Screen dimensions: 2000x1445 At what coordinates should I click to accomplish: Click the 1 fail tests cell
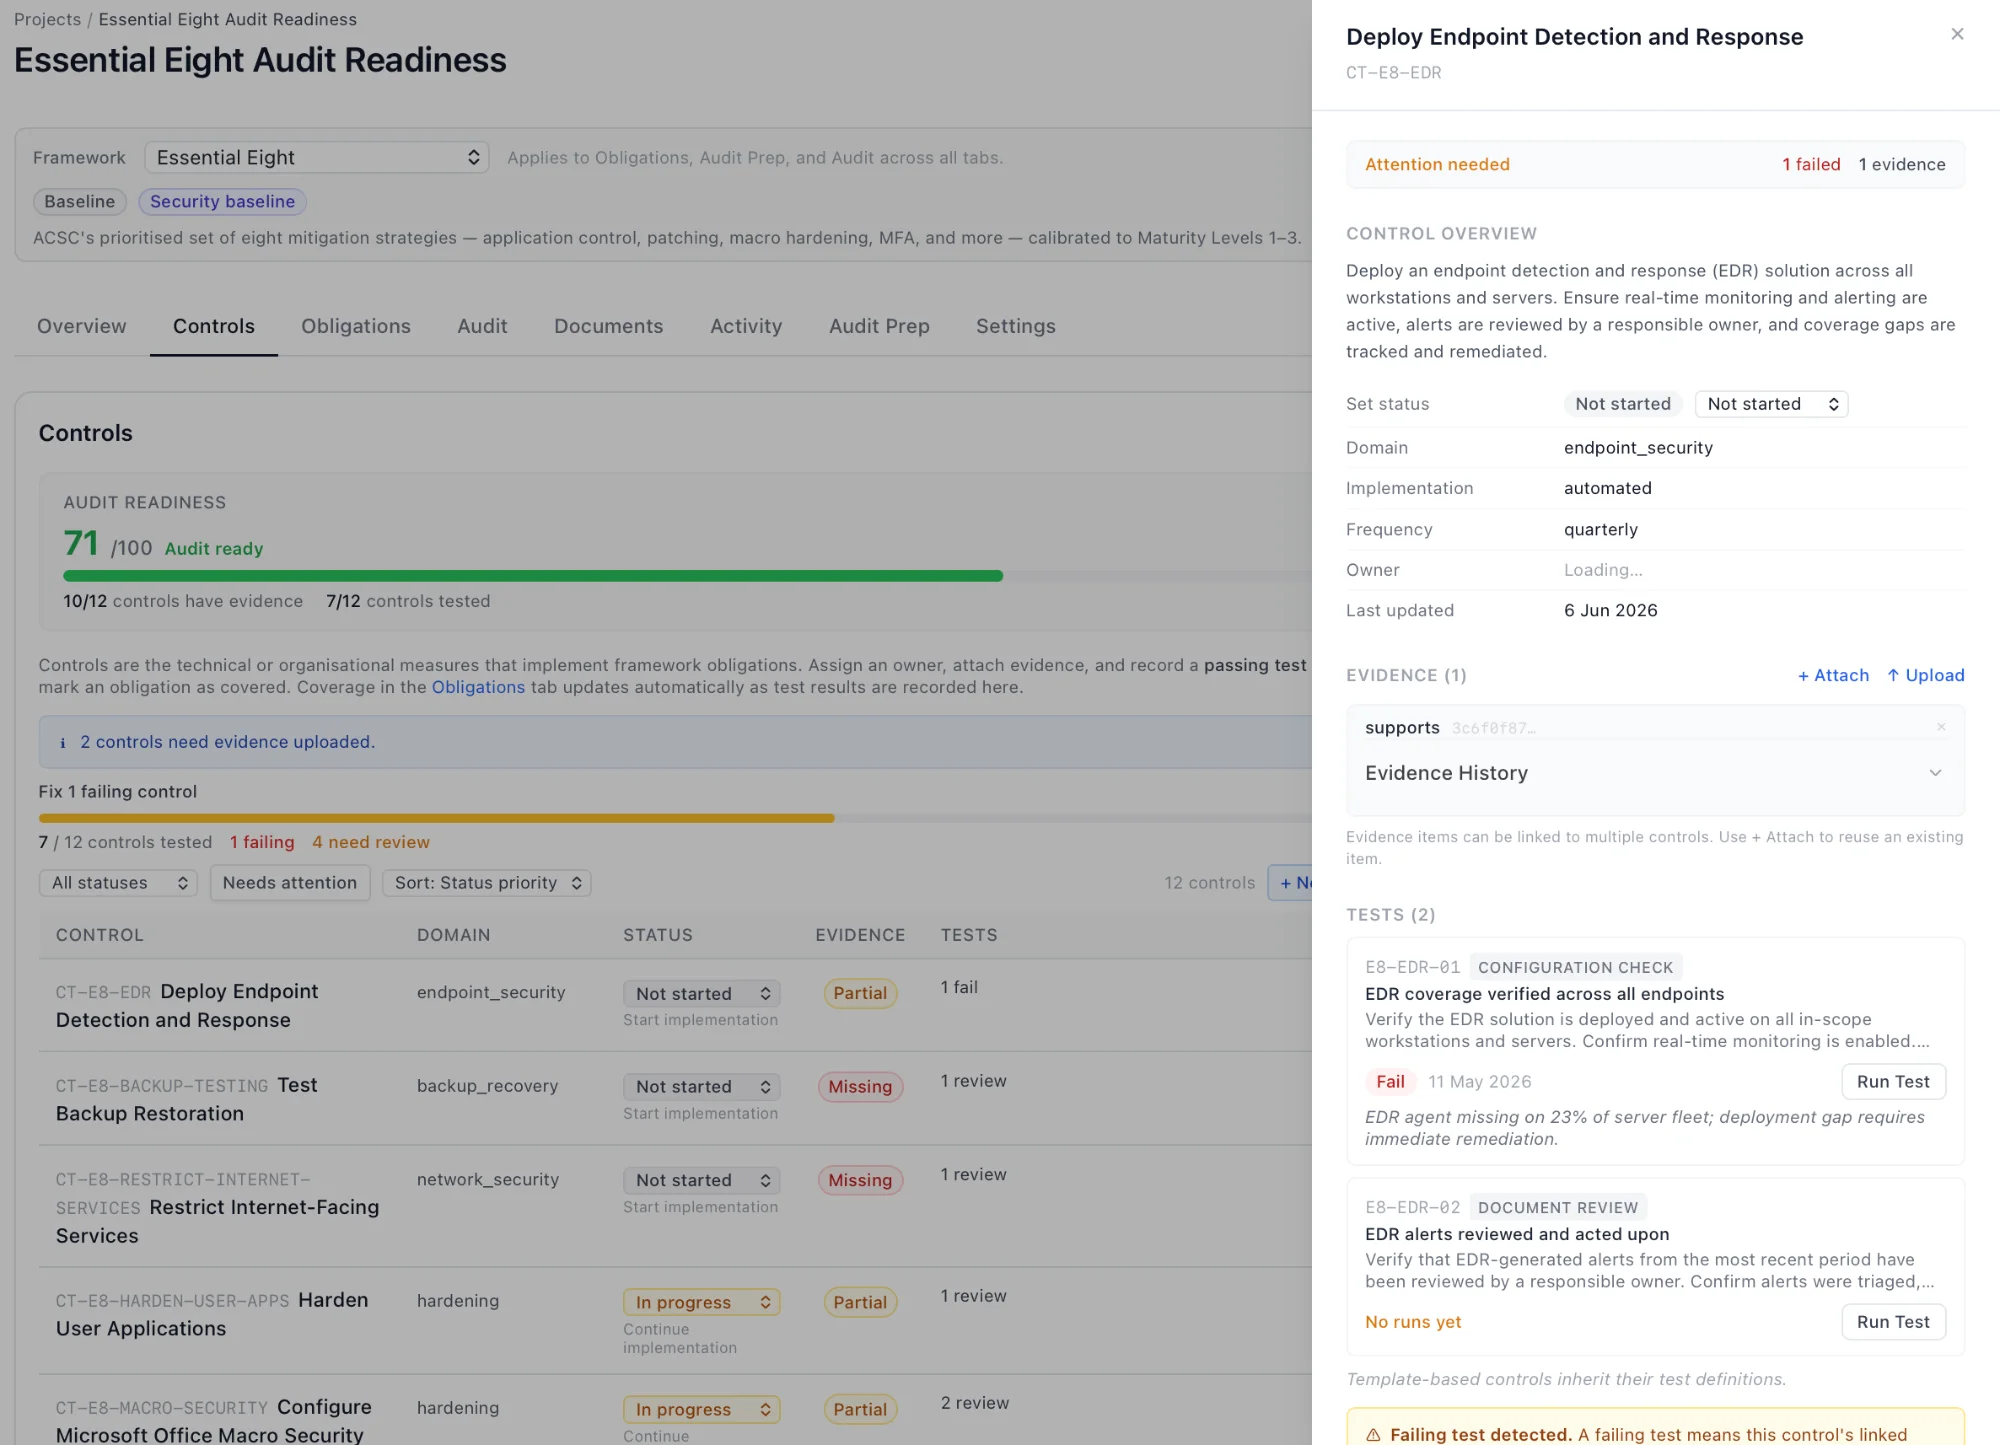(959, 987)
